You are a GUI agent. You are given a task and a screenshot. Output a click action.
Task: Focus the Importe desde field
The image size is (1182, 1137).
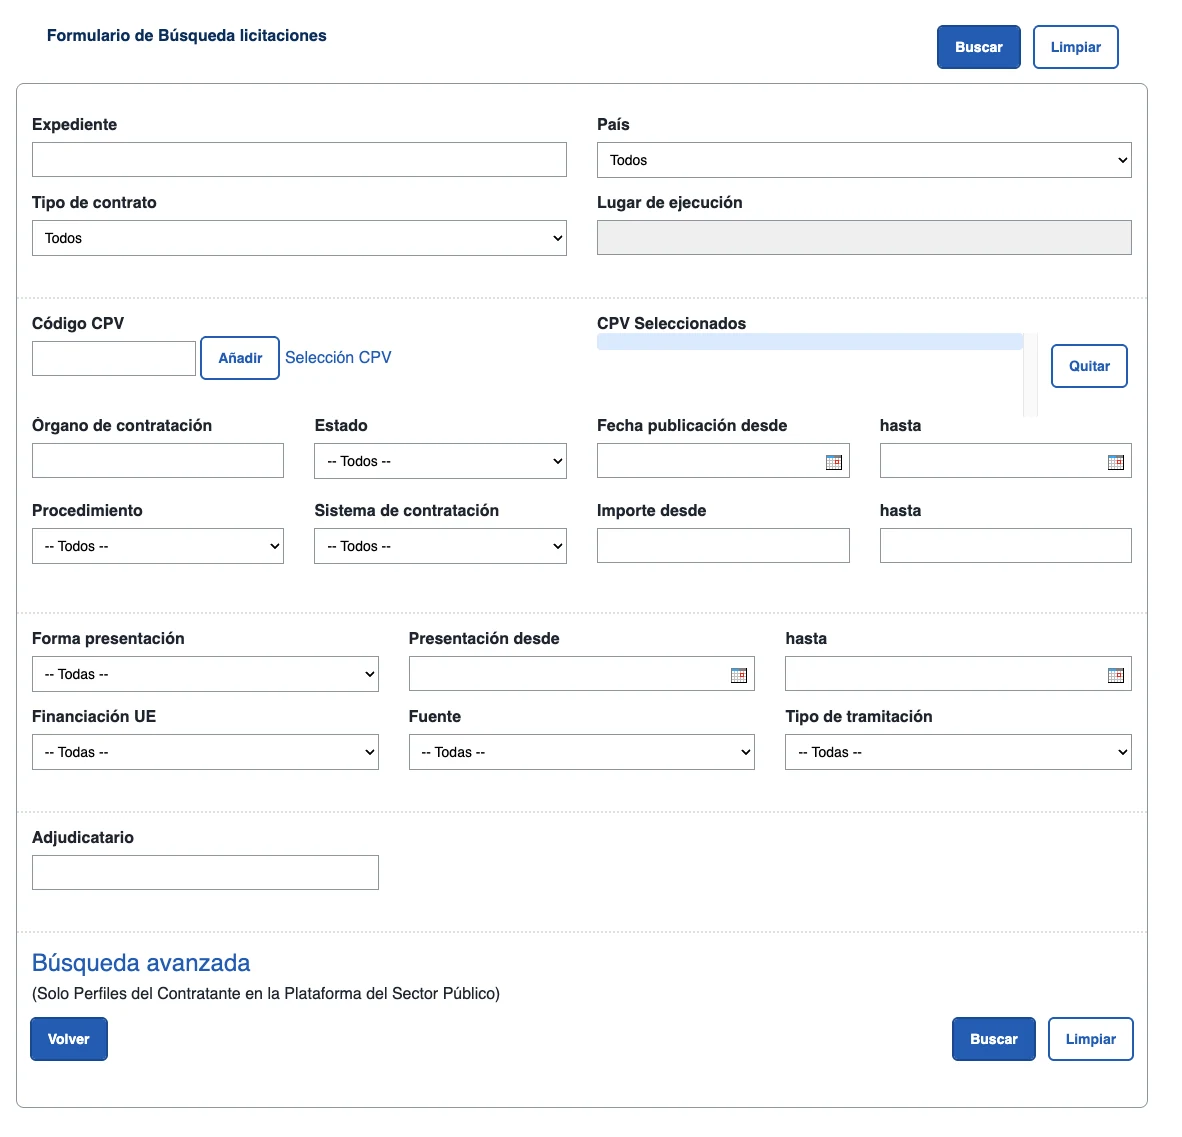(x=723, y=546)
